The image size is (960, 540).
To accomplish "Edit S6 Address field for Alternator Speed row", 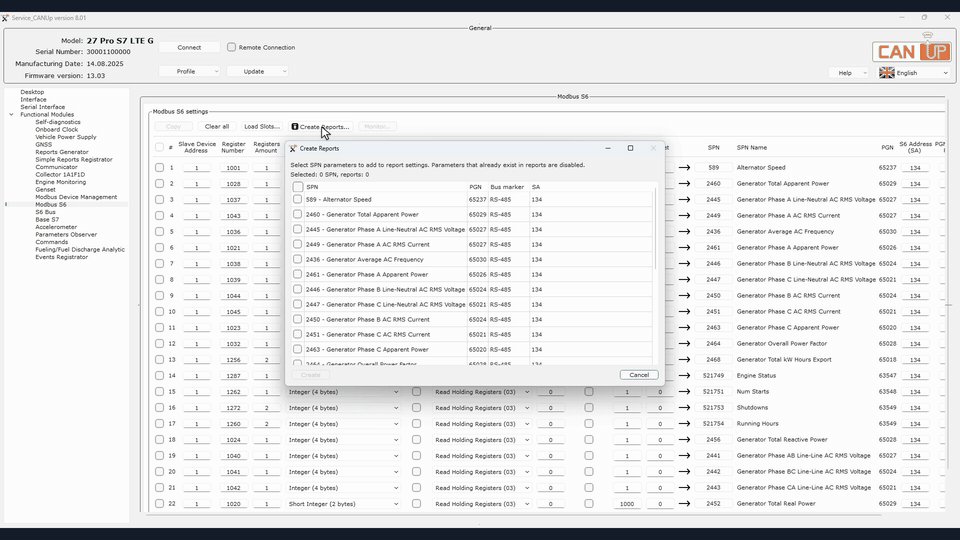I will click(915, 168).
